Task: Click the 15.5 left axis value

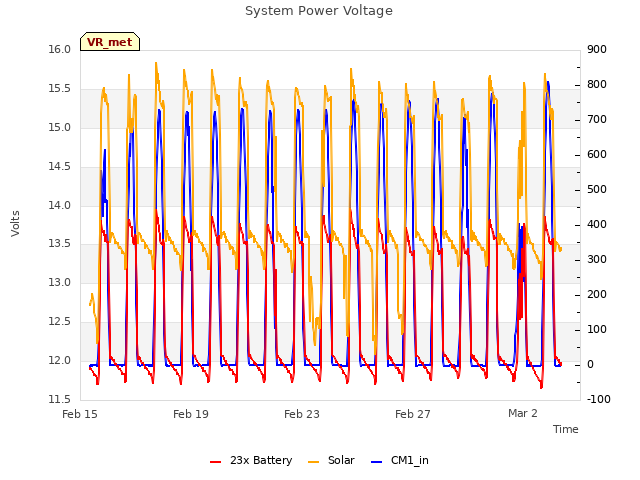Action: coord(60,89)
